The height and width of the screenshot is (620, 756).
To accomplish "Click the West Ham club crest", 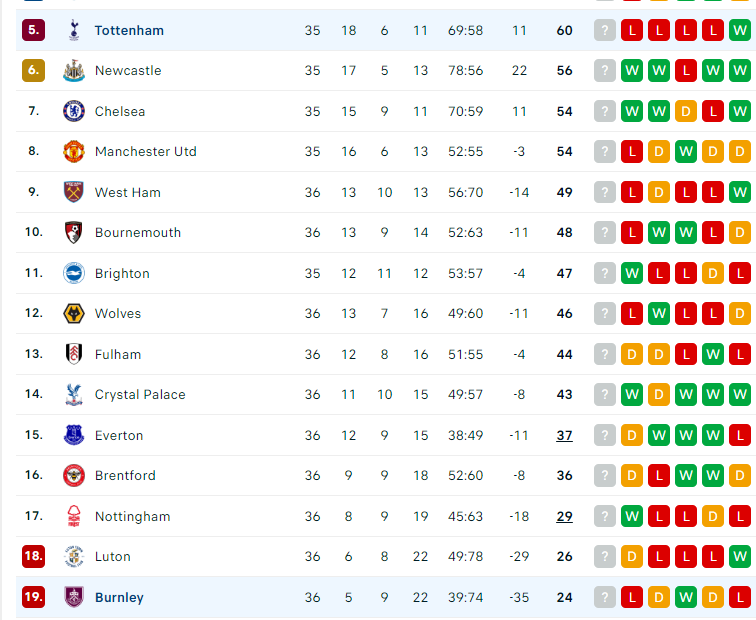I will [x=74, y=192].
